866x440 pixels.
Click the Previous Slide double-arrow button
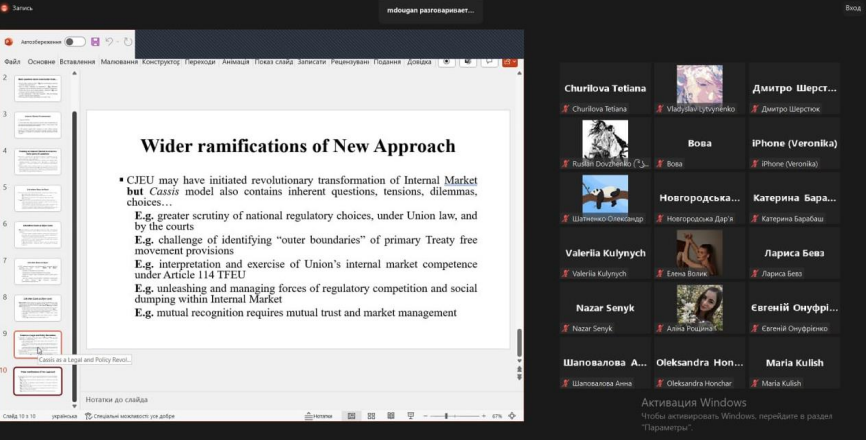519,368
